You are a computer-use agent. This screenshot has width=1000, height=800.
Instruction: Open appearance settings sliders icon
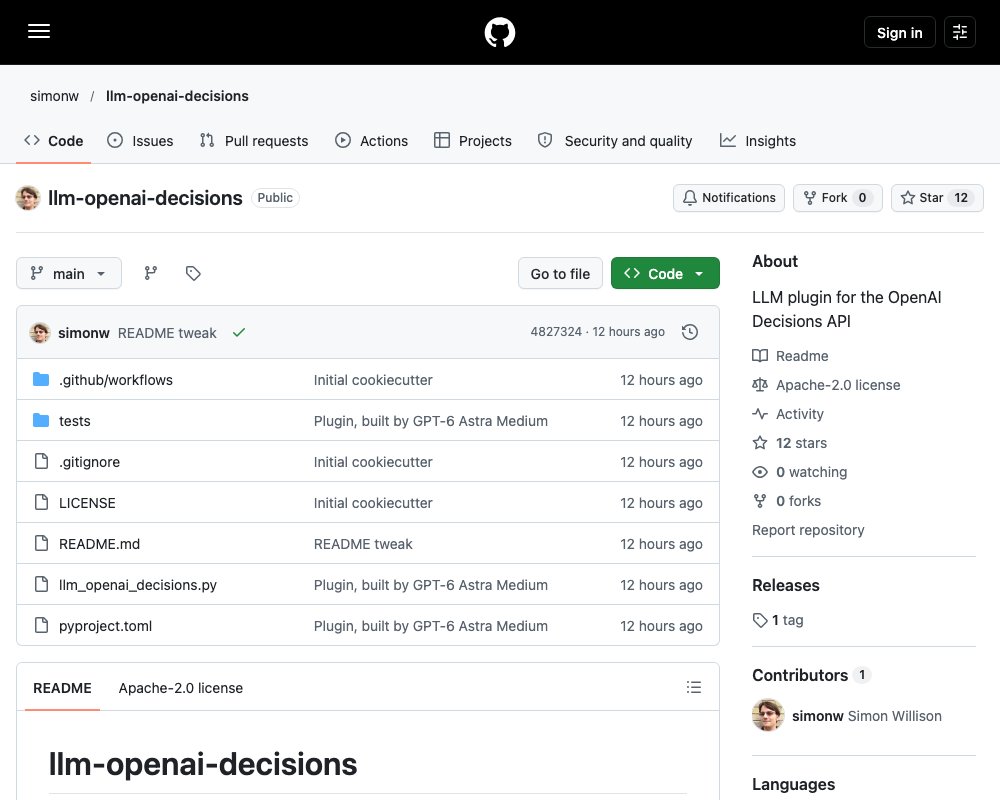[x=960, y=32]
